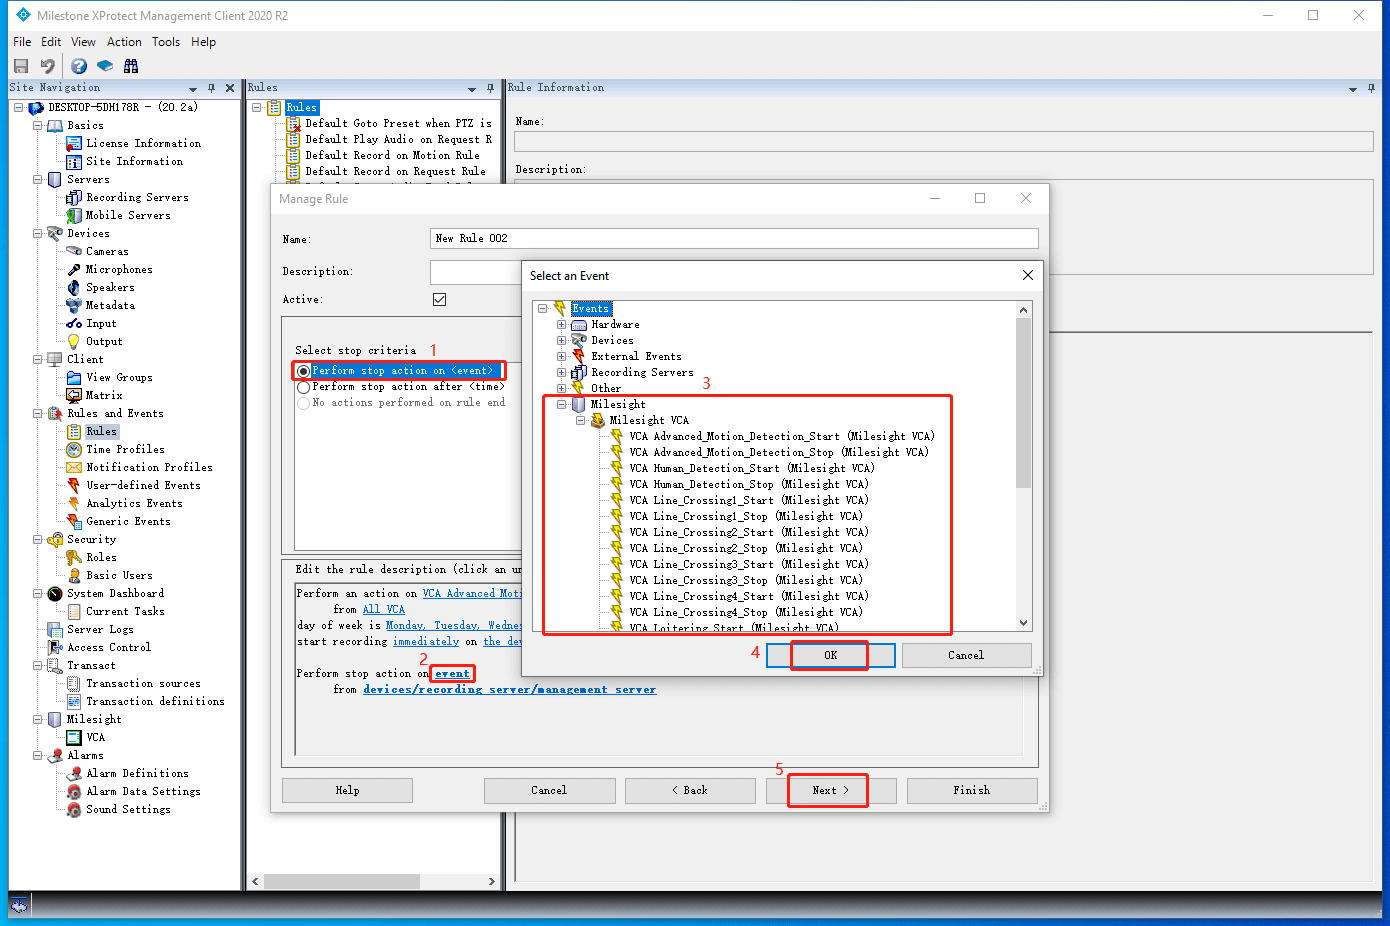Image resolution: width=1390 pixels, height=926 pixels.
Task: Expand the Devices node in Select an Event
Action: [561, 340]
